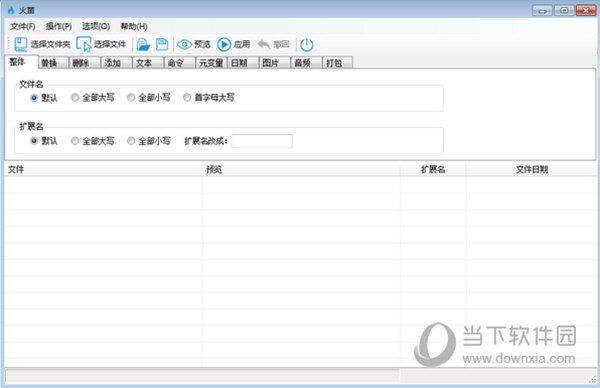The height and width of the screenshot is (388, 600).
Task: Switch to the 文本 tab
Action: [148, 63]
